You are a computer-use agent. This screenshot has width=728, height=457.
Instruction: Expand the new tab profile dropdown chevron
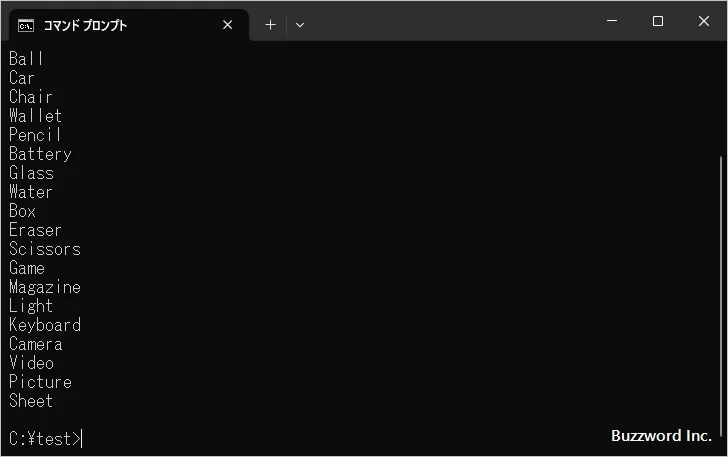point(300,25)
